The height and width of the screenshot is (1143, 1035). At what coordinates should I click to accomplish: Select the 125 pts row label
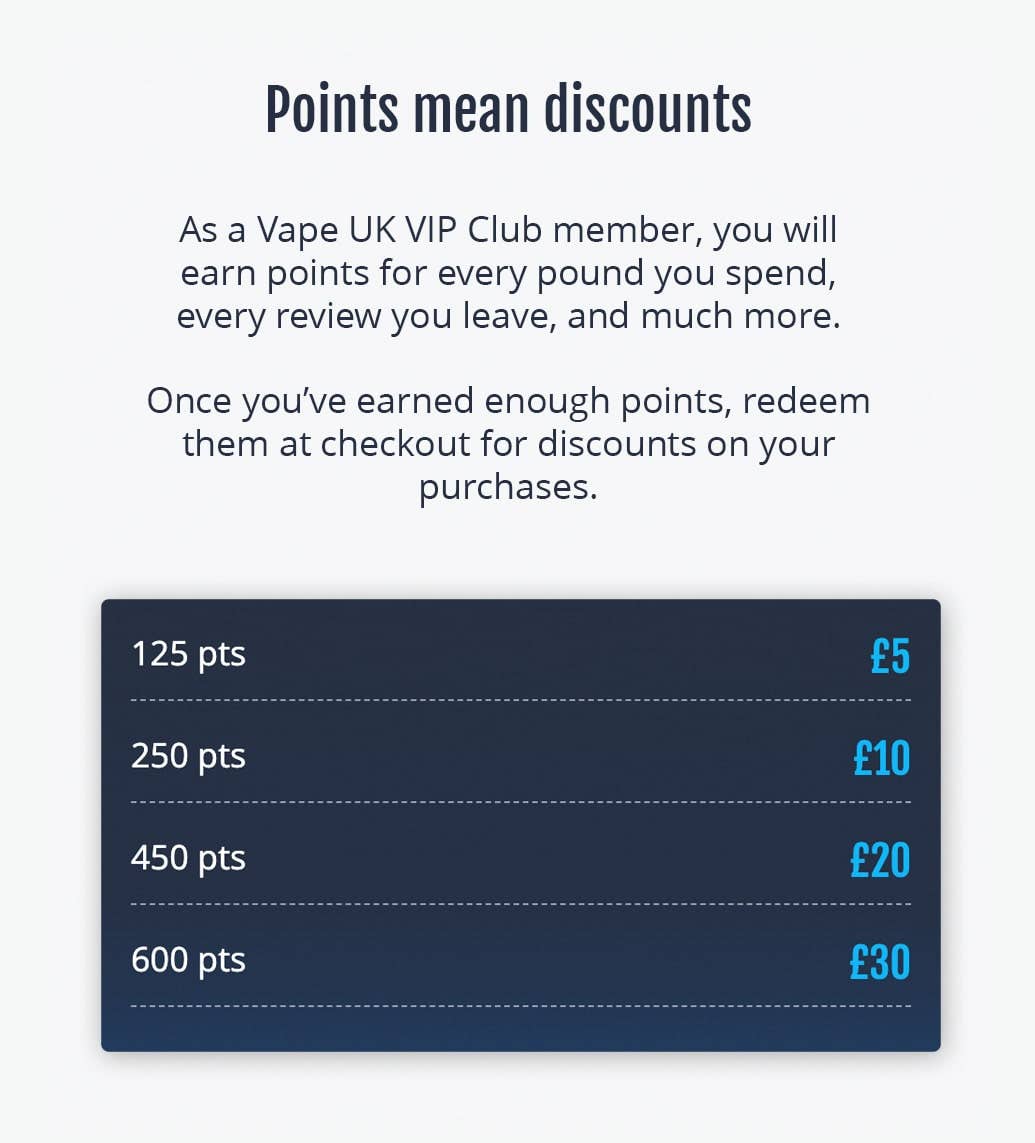coord(188,654)
